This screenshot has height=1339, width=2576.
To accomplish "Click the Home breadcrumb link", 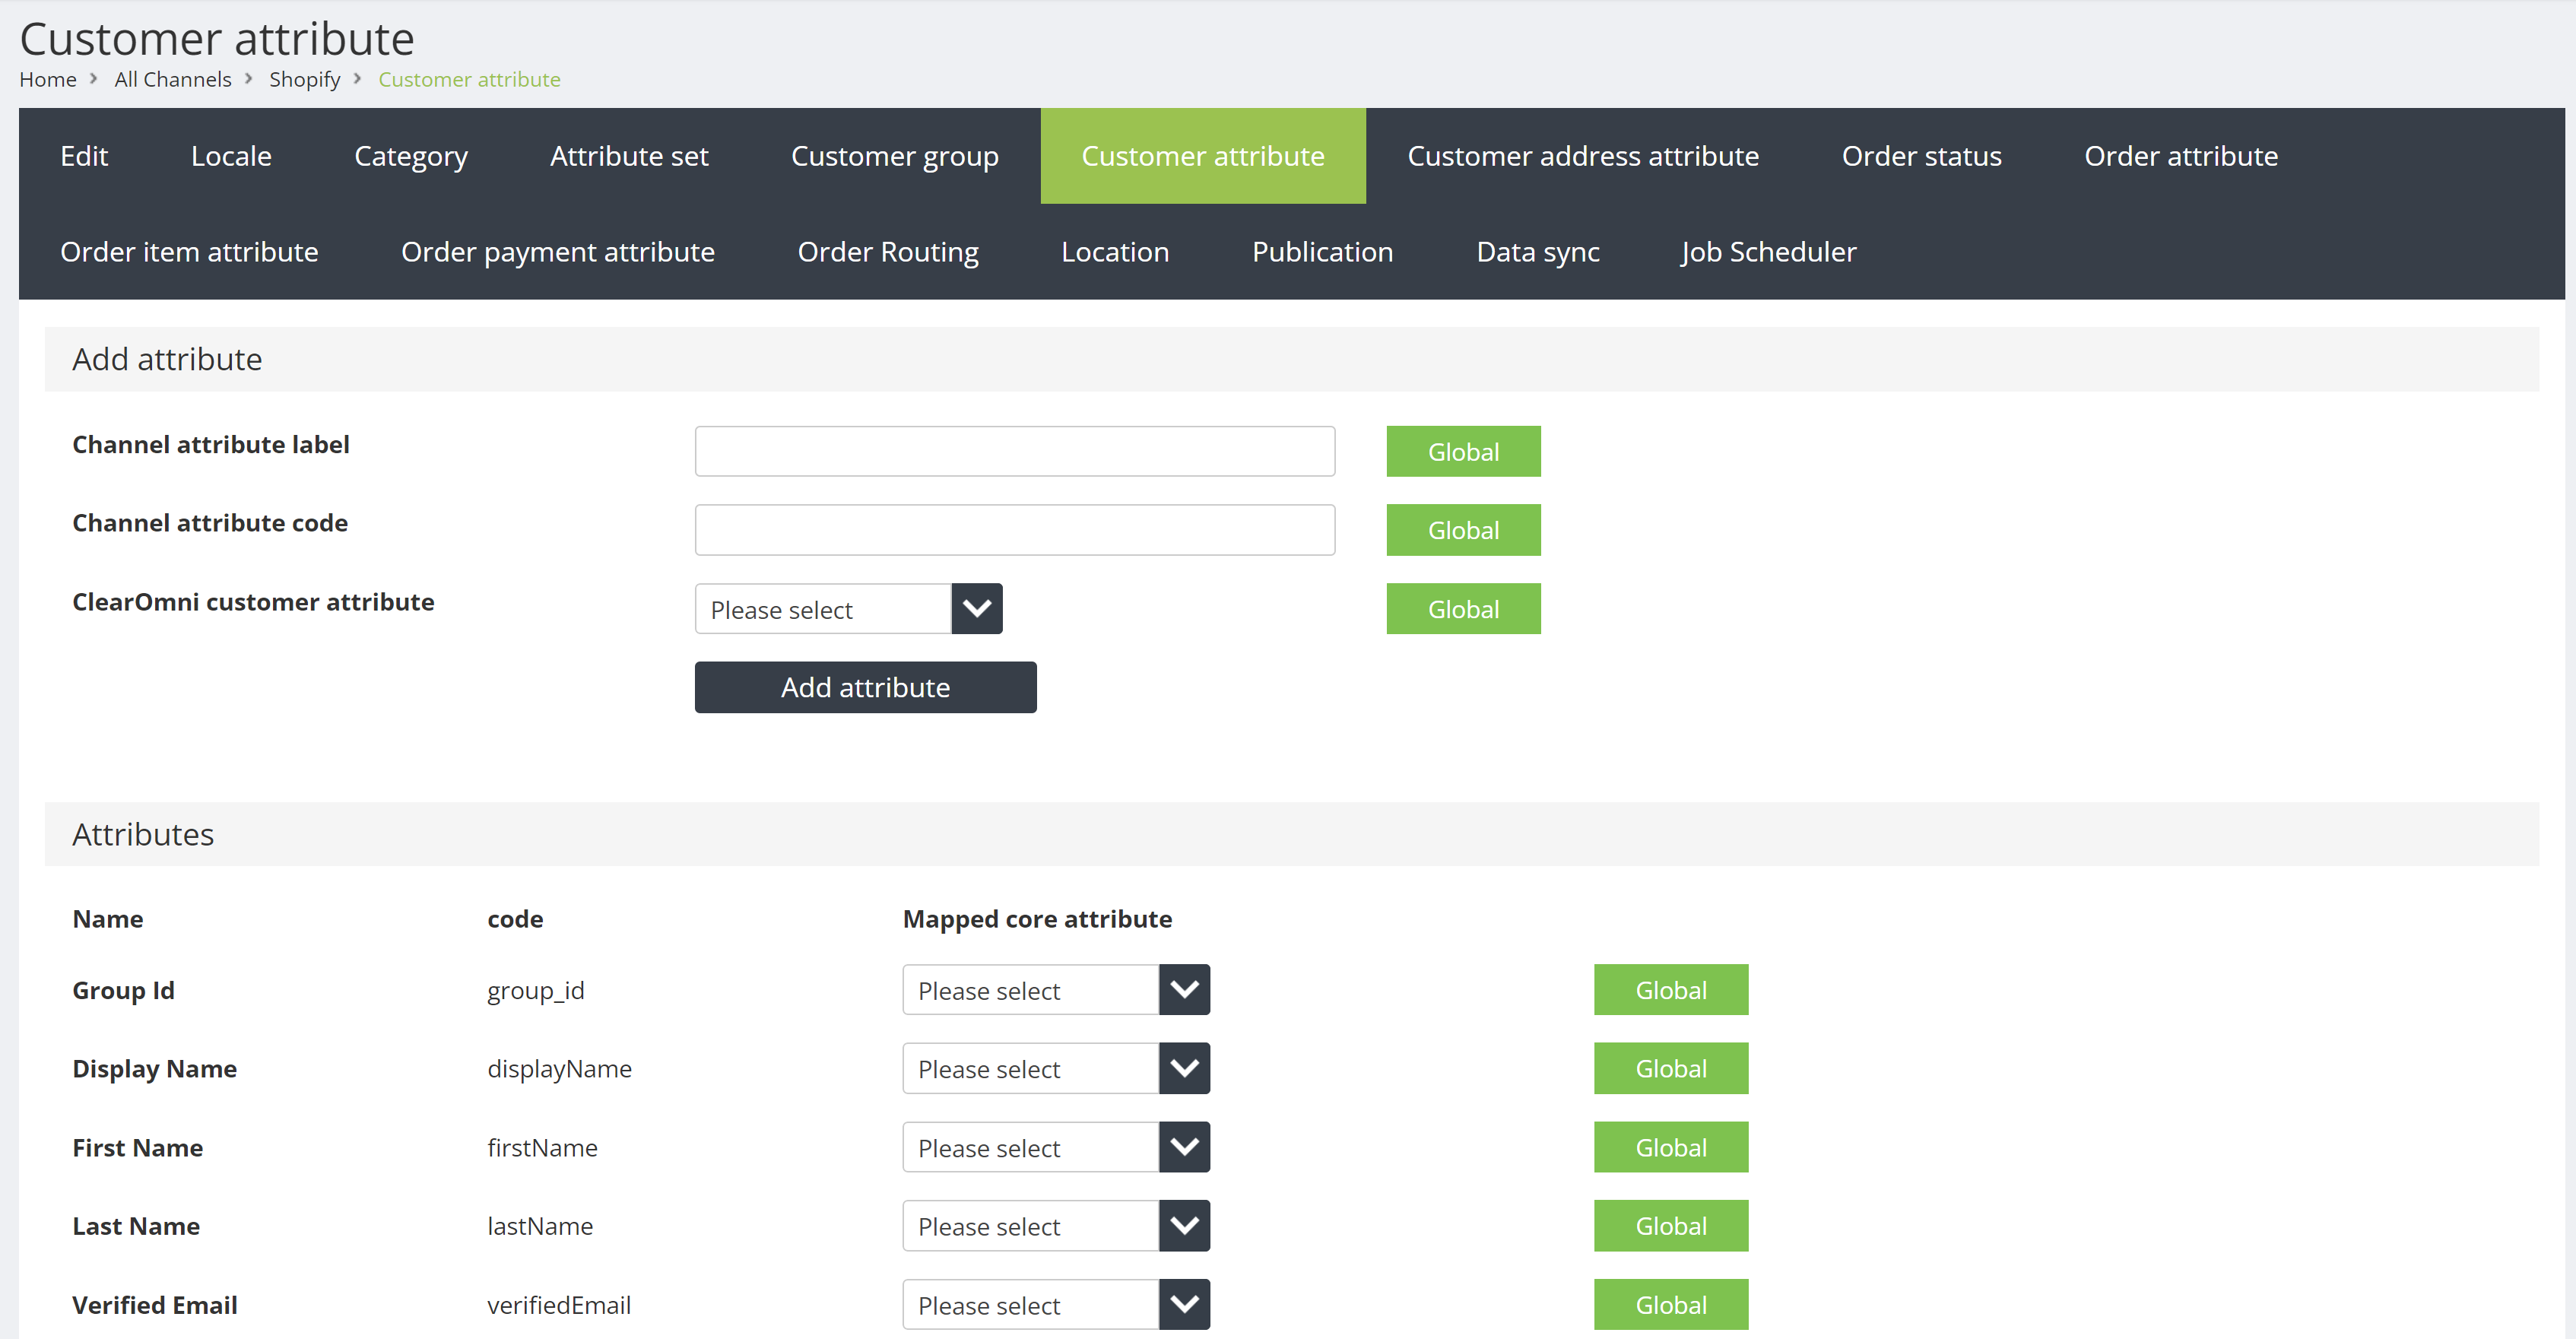I will click(48, 79).
